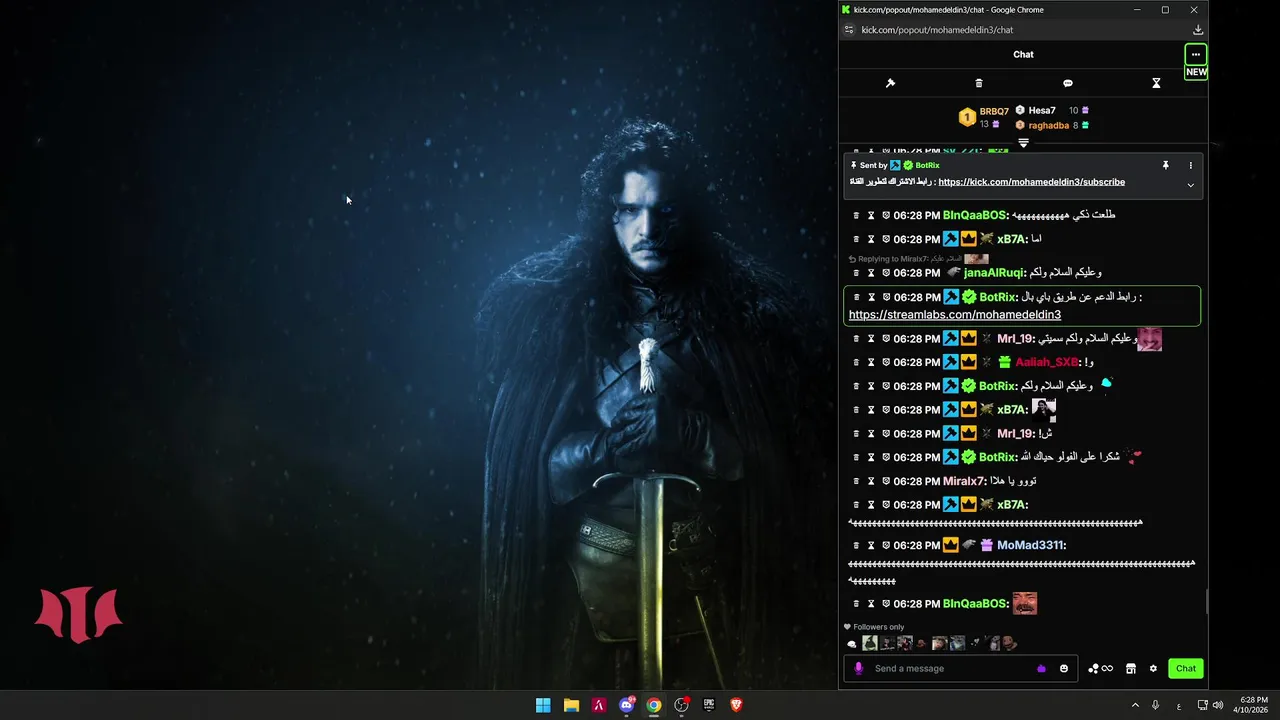The image size is (1280, 720).
Task: Open Windows Start menu
Action: (x=543, y=705)
